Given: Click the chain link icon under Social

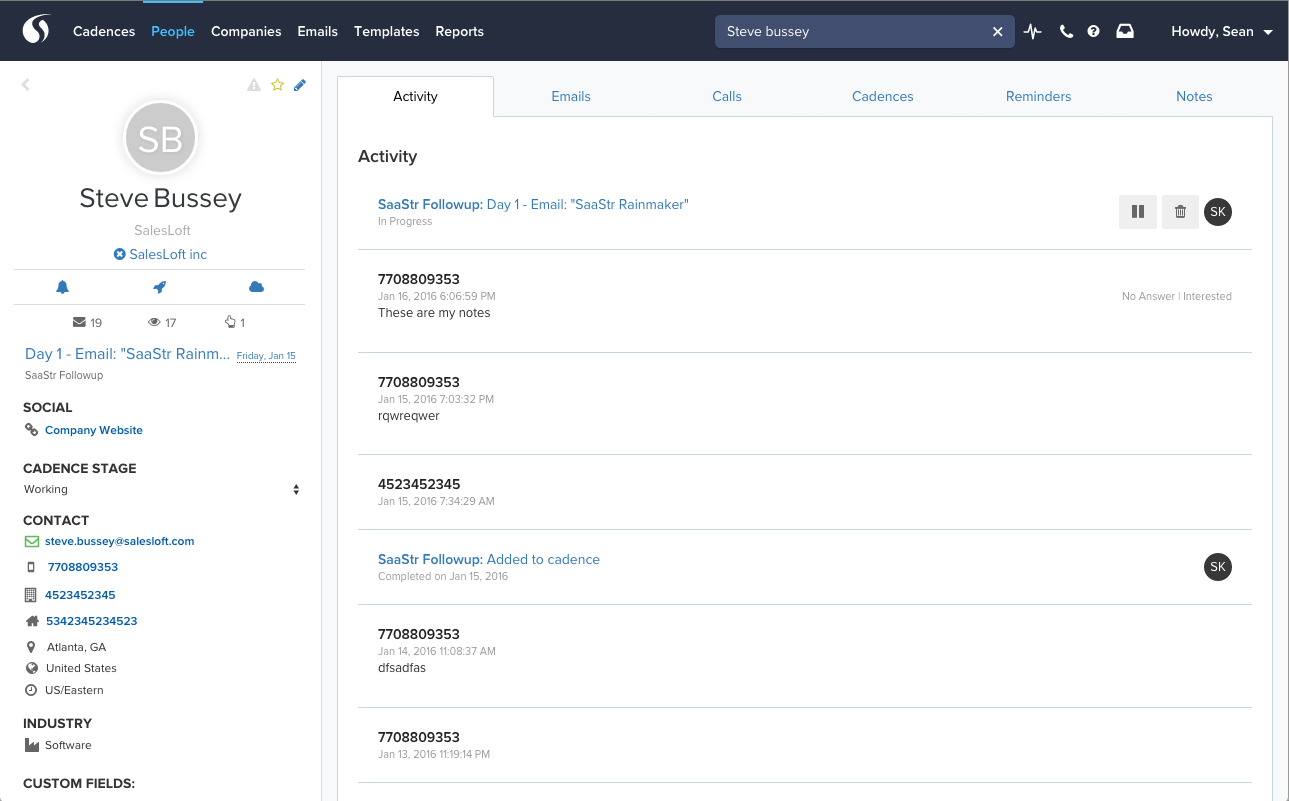Looking at the screenshot, I should [x=31, y=430].
